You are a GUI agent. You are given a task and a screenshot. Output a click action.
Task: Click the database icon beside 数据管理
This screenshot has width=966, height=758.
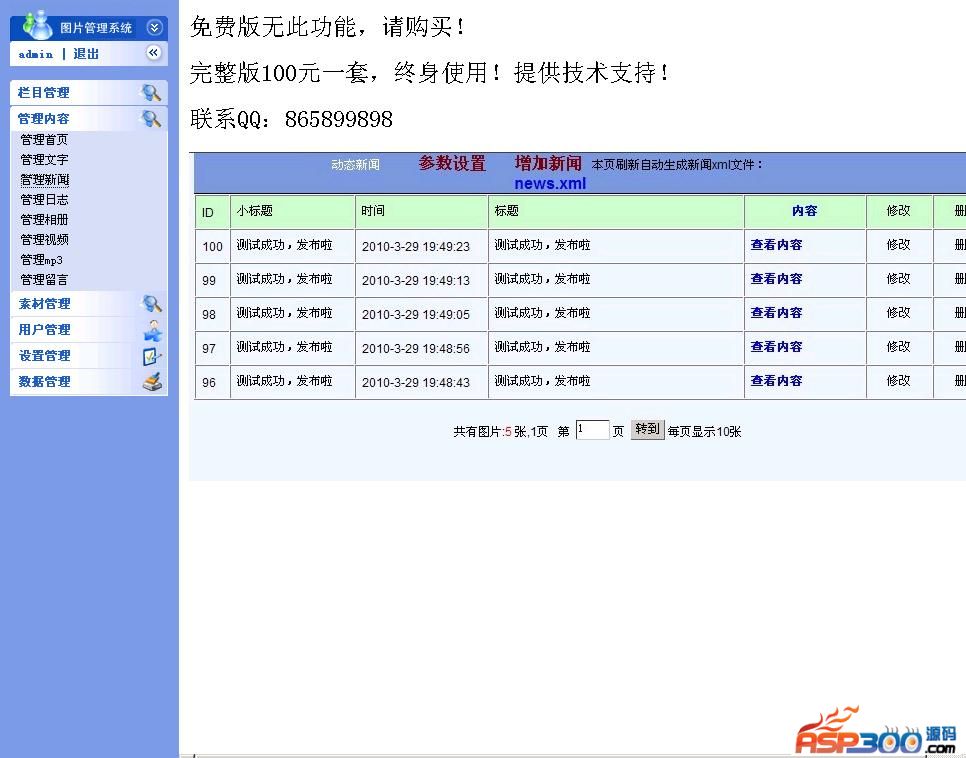click(152, 382)
